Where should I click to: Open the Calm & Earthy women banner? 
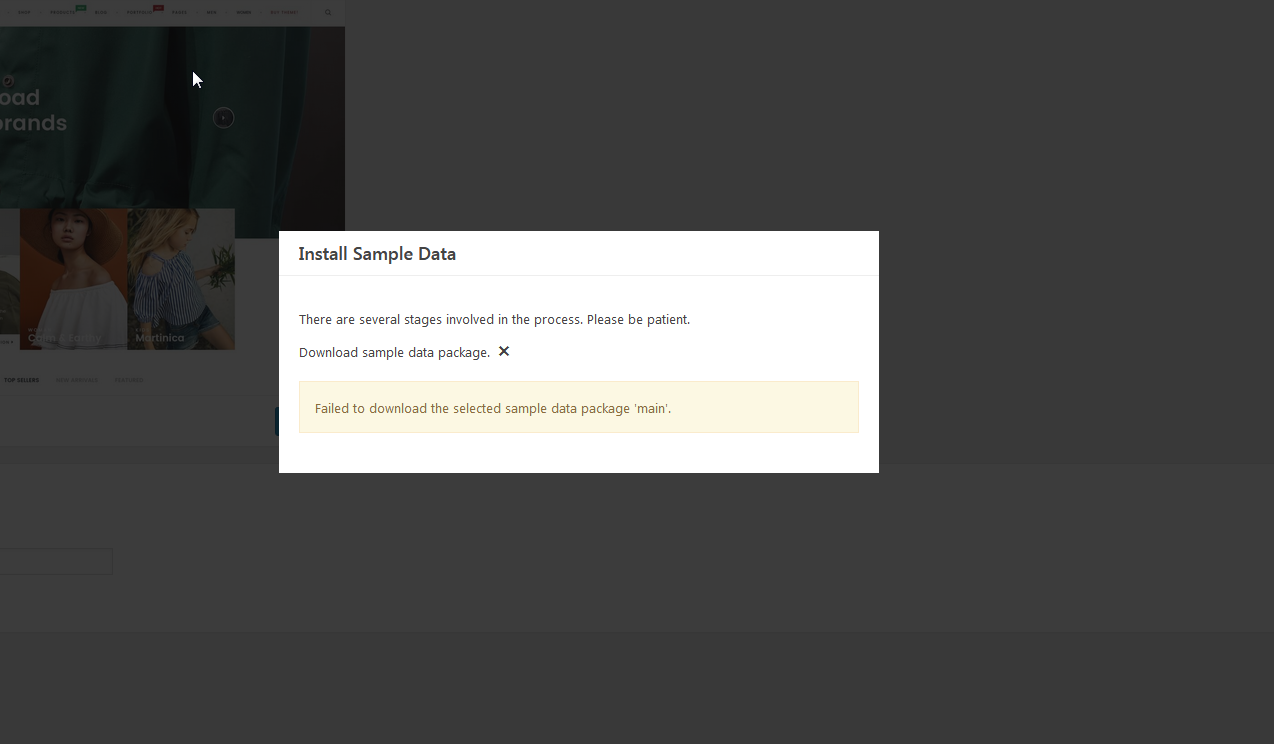(x=74, y=279)
